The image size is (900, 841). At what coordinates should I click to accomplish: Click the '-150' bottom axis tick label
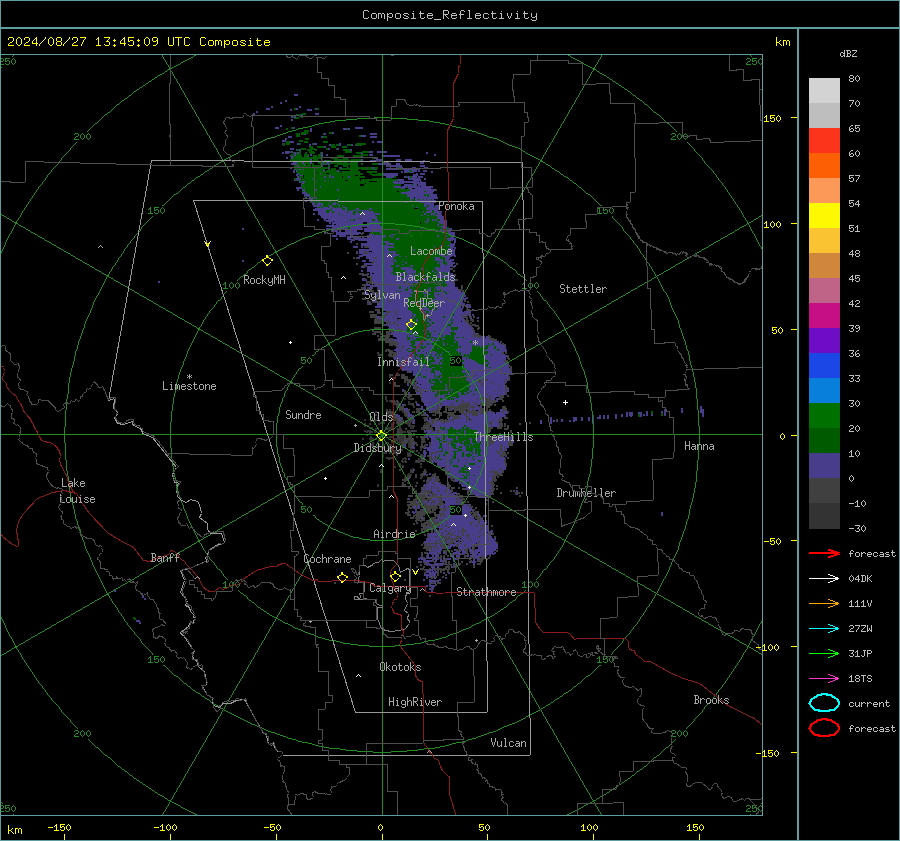(59, 827)
